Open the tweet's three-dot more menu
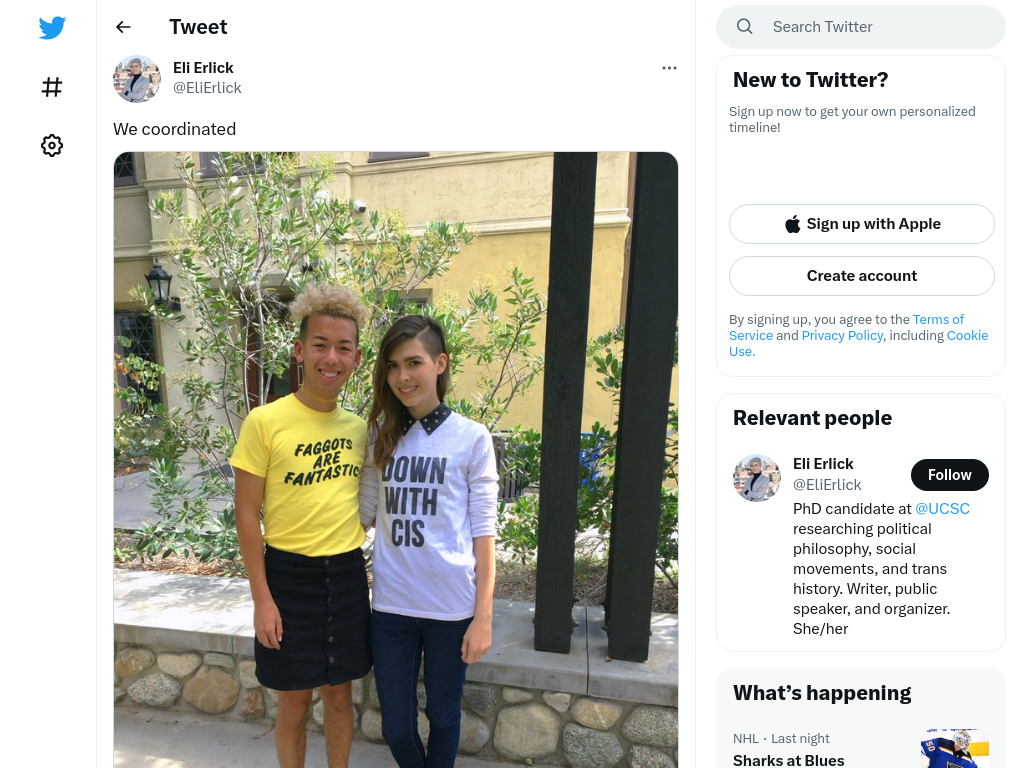The image size is (1024, 768). [669, 68]
